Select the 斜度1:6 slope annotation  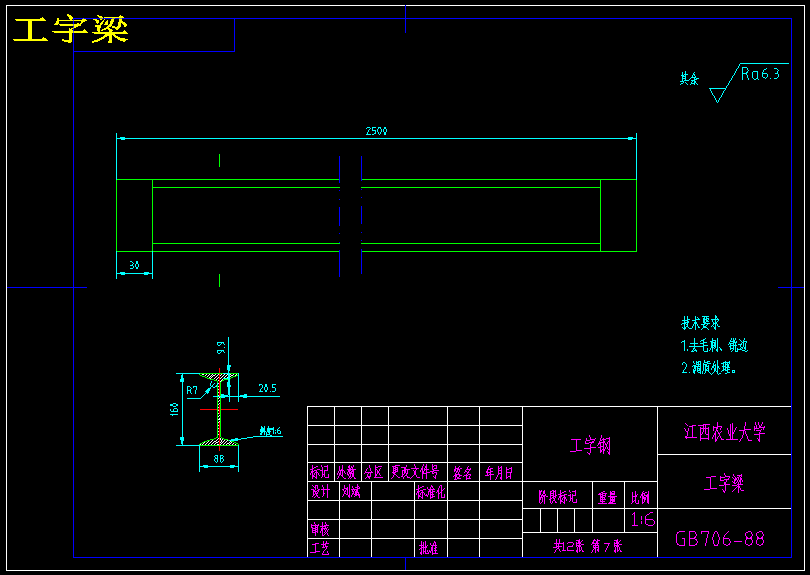pyautogui.click(x=270, y=431)
